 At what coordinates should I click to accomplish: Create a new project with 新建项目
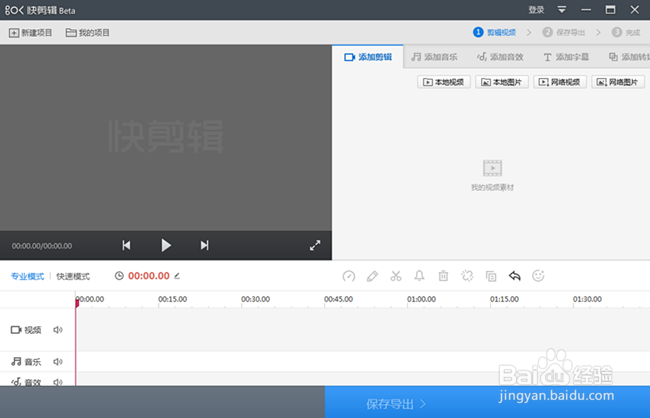(31, 33)
